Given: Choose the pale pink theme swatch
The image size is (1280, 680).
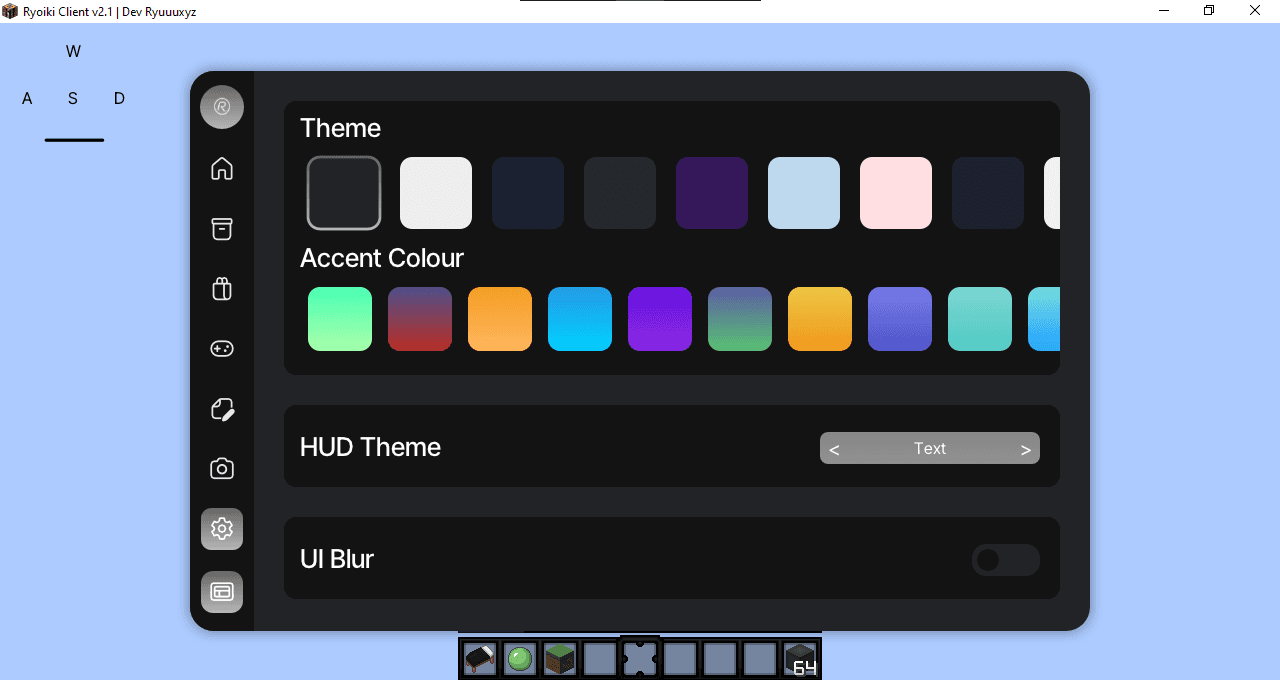Looking at the screenshot, I should pyautogui.click(x=896, y=193).
